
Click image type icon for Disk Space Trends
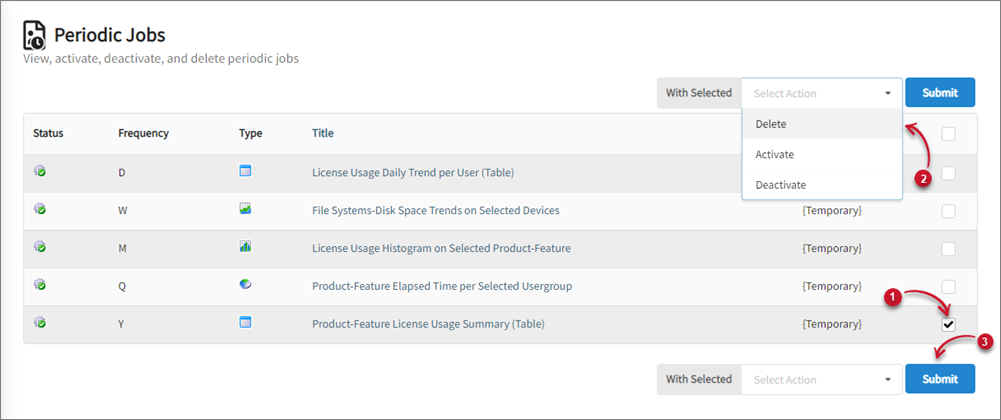(x=245, y=209)
